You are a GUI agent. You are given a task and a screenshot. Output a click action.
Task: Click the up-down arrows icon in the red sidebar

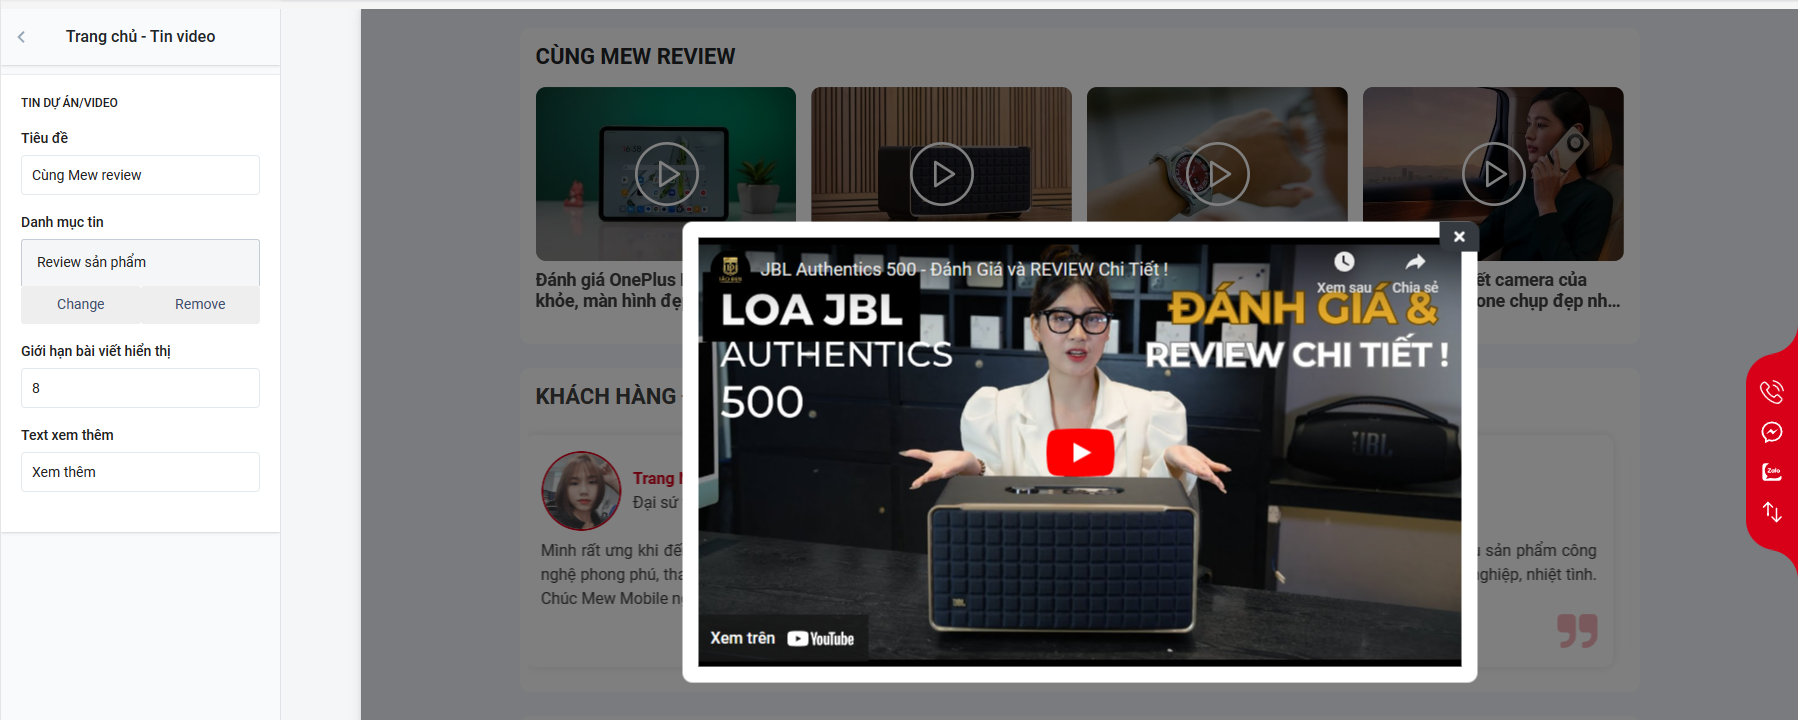coord(1772,512)
